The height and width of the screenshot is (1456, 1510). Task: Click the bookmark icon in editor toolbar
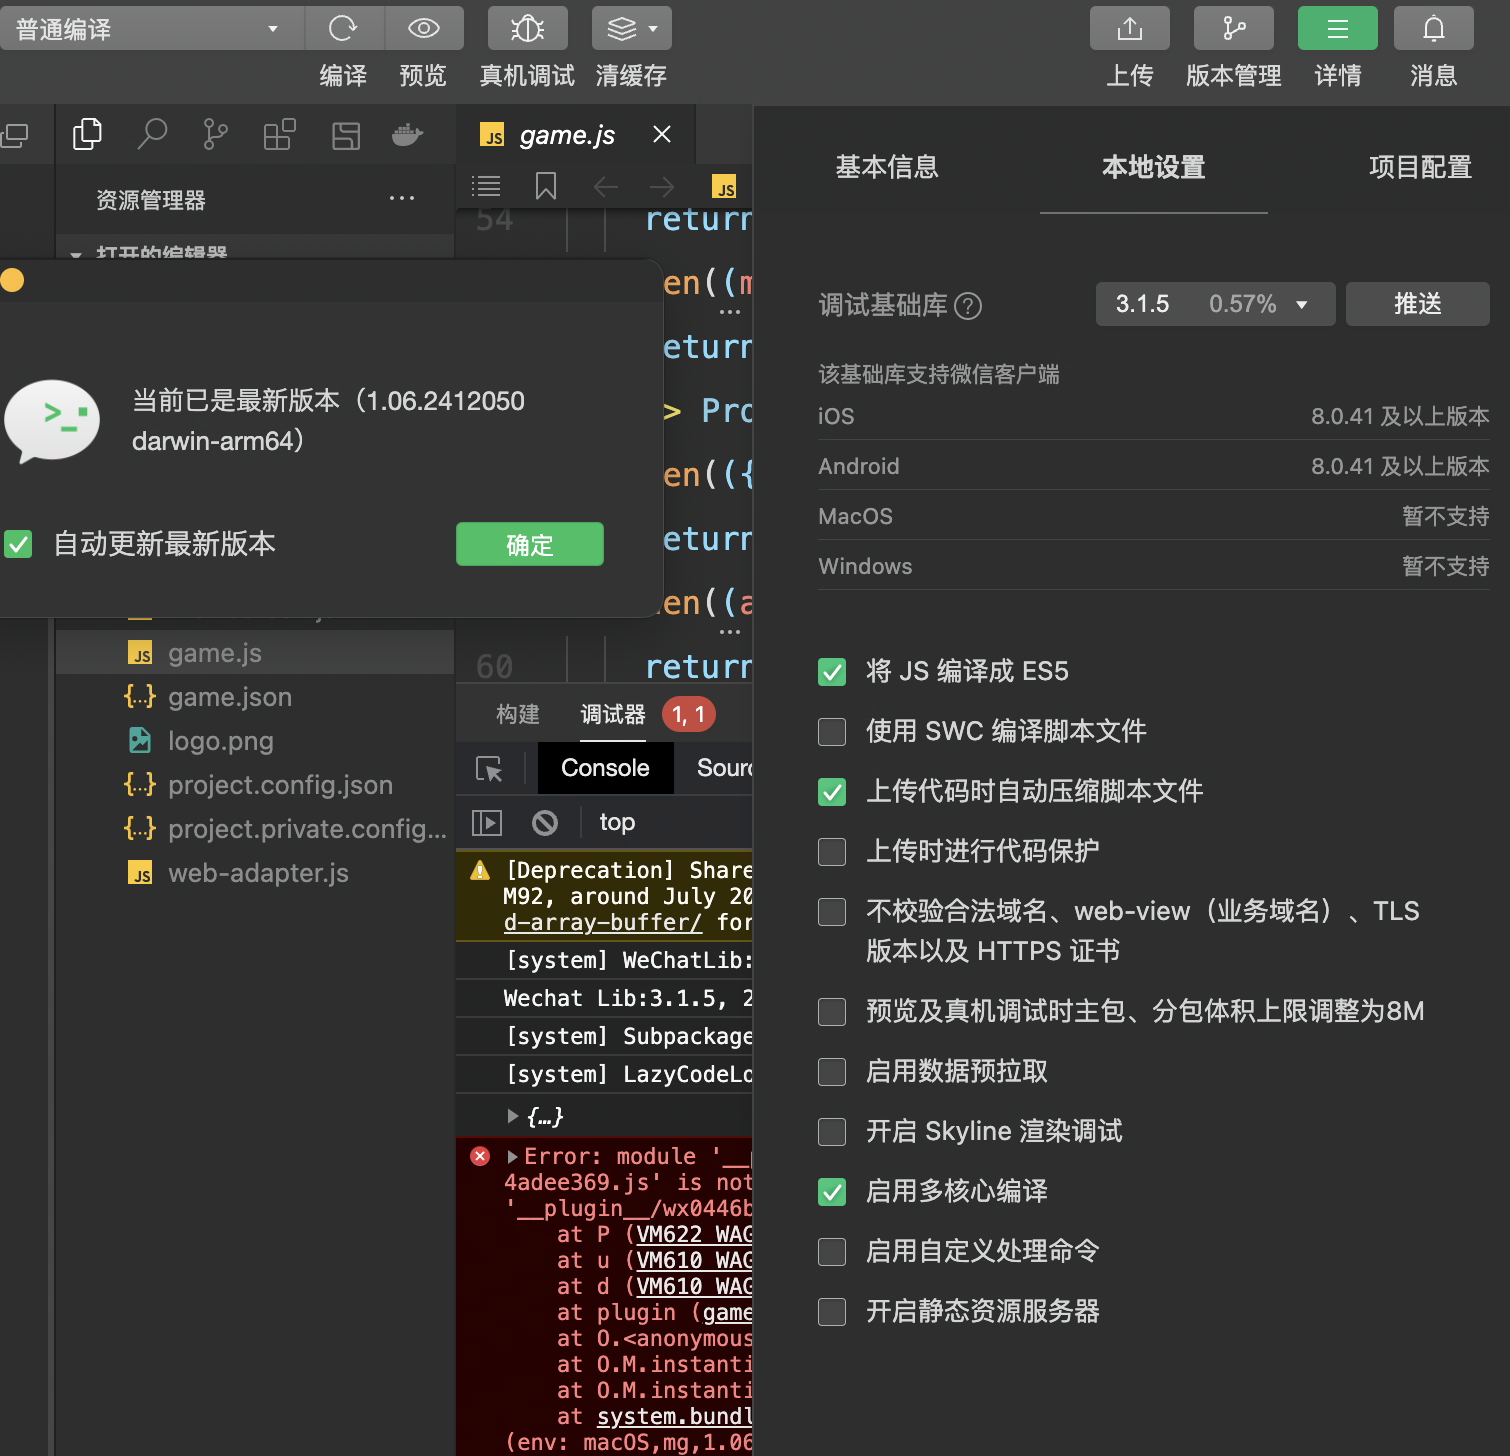[x=546, y=186]
